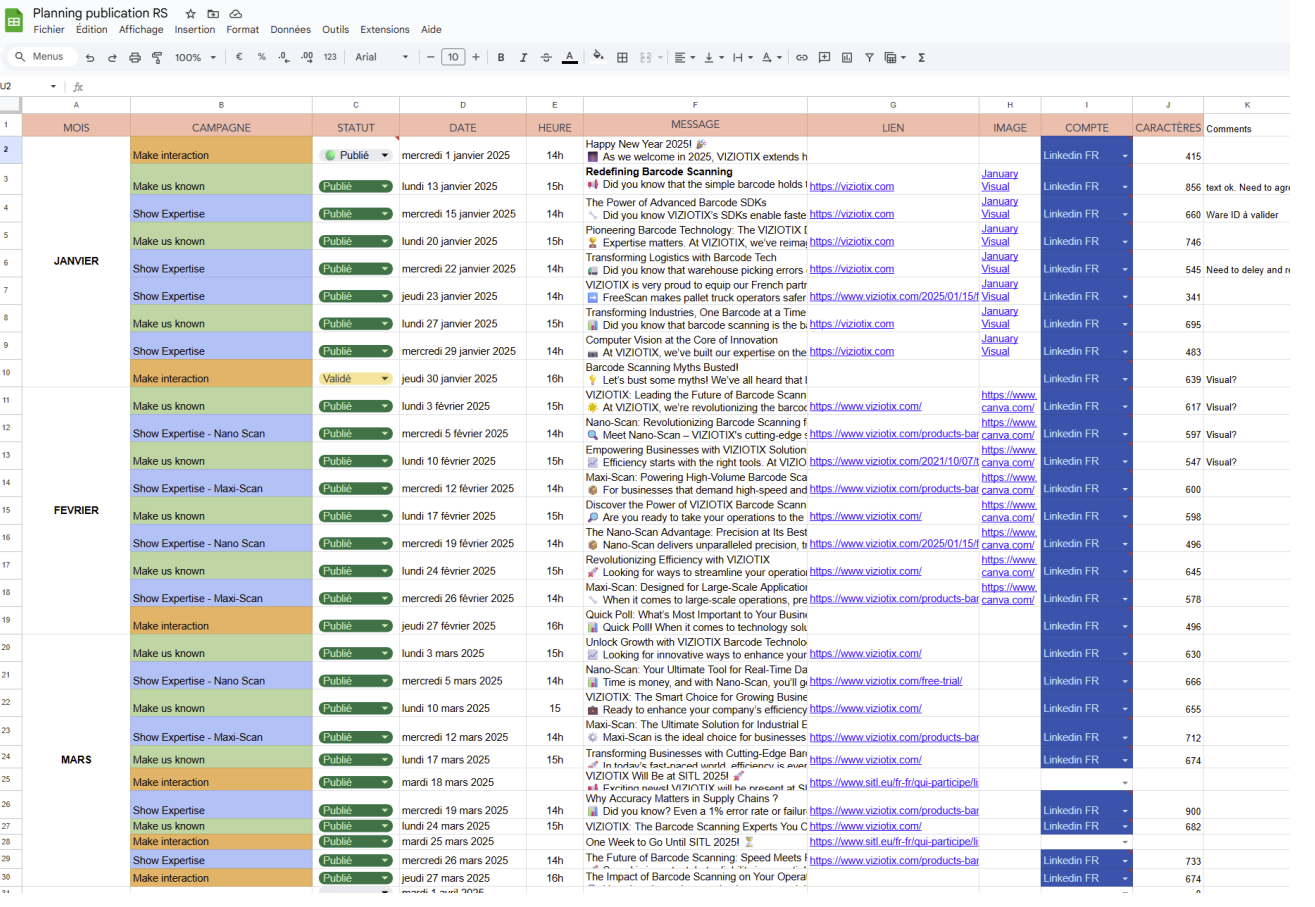Open the functions sigma tool

(x=921, y=57)
